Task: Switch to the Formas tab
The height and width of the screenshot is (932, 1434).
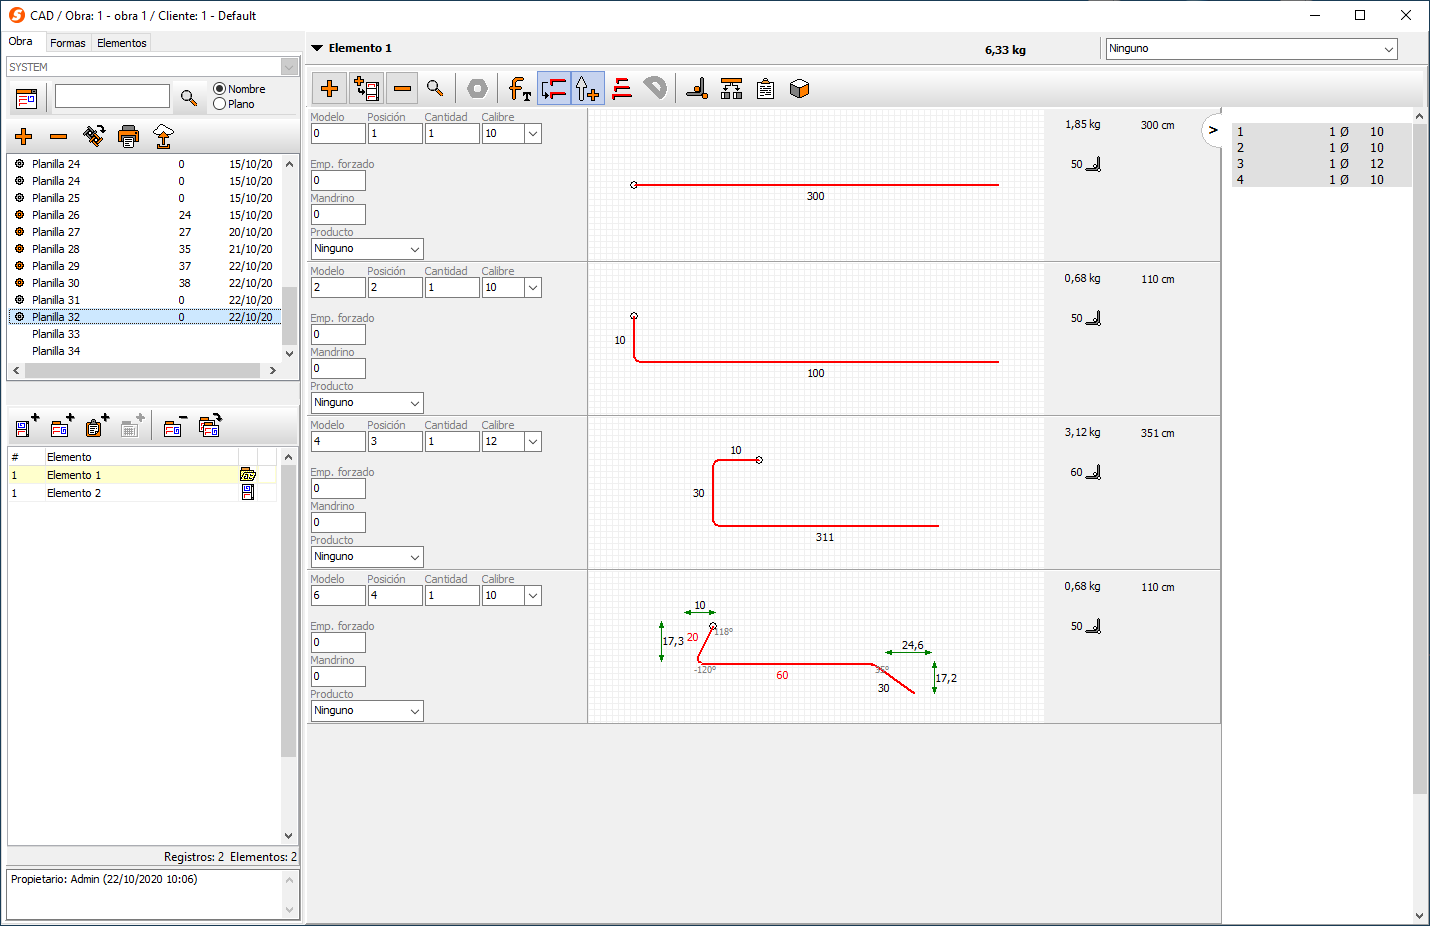Action: point(67,43)
